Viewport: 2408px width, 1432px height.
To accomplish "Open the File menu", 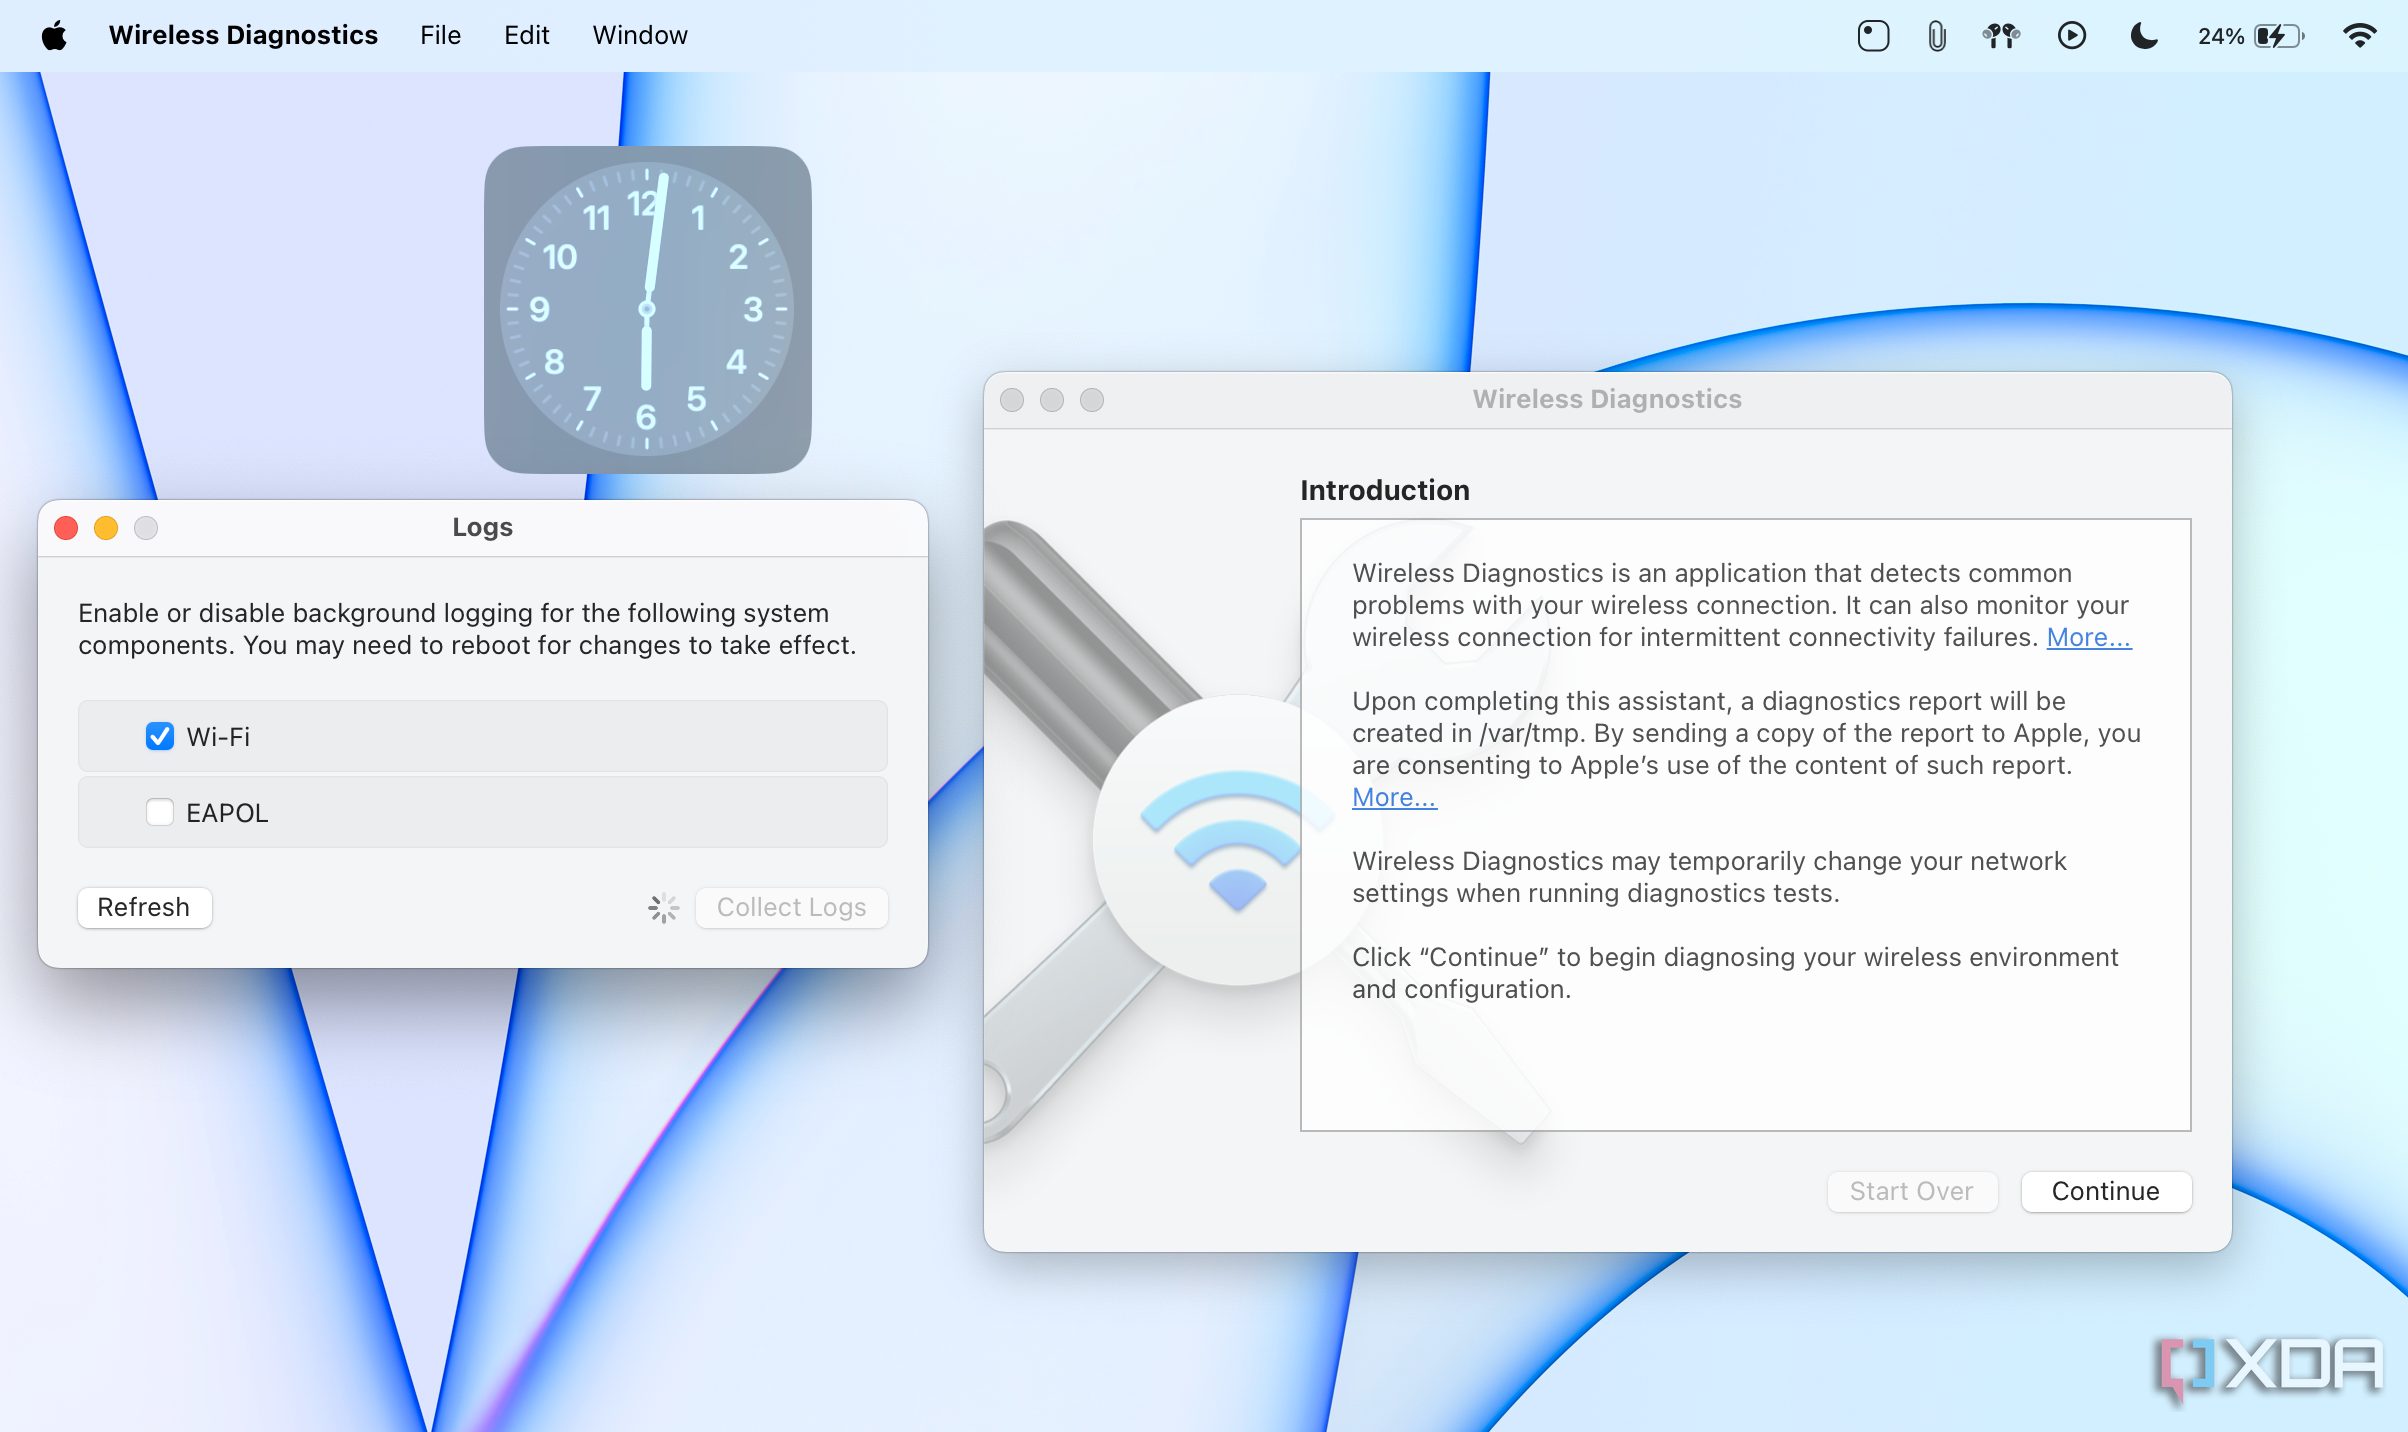I will coord(440,36).
